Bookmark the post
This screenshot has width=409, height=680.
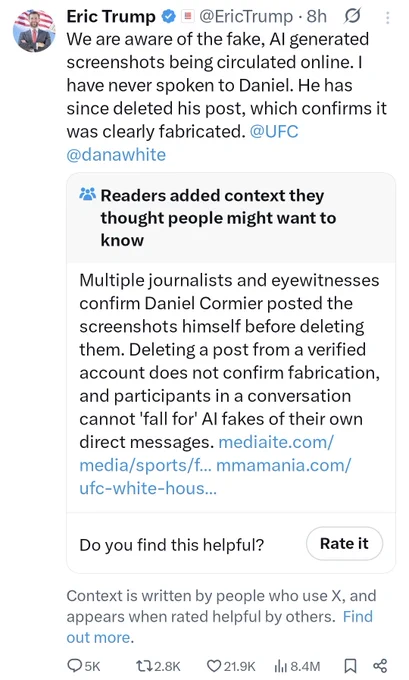tap(350, 666)
